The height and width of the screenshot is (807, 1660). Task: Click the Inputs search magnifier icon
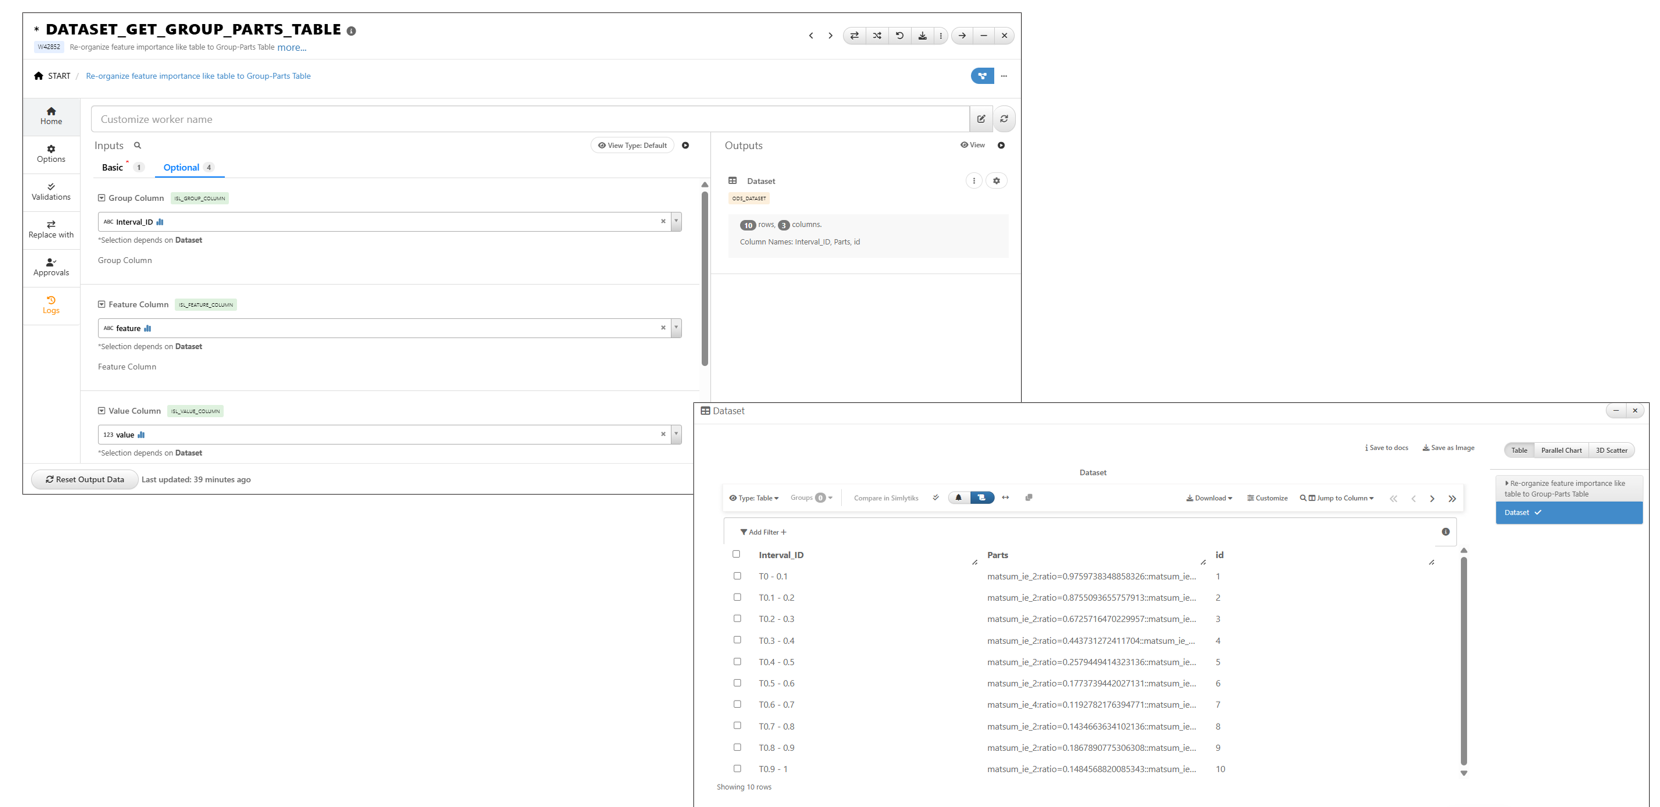138,146
